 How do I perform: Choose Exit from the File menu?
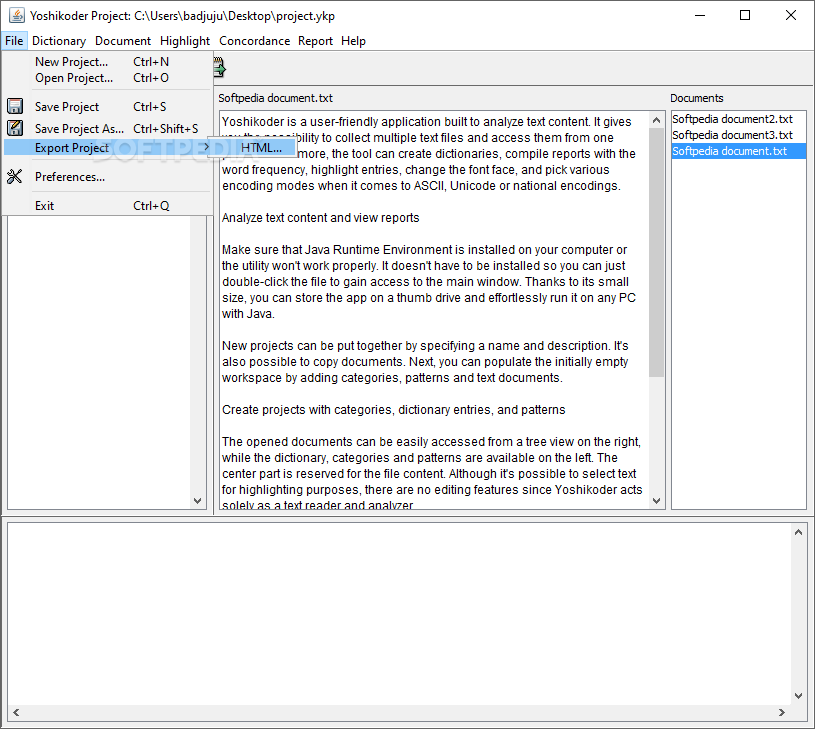tap(107, 206)
